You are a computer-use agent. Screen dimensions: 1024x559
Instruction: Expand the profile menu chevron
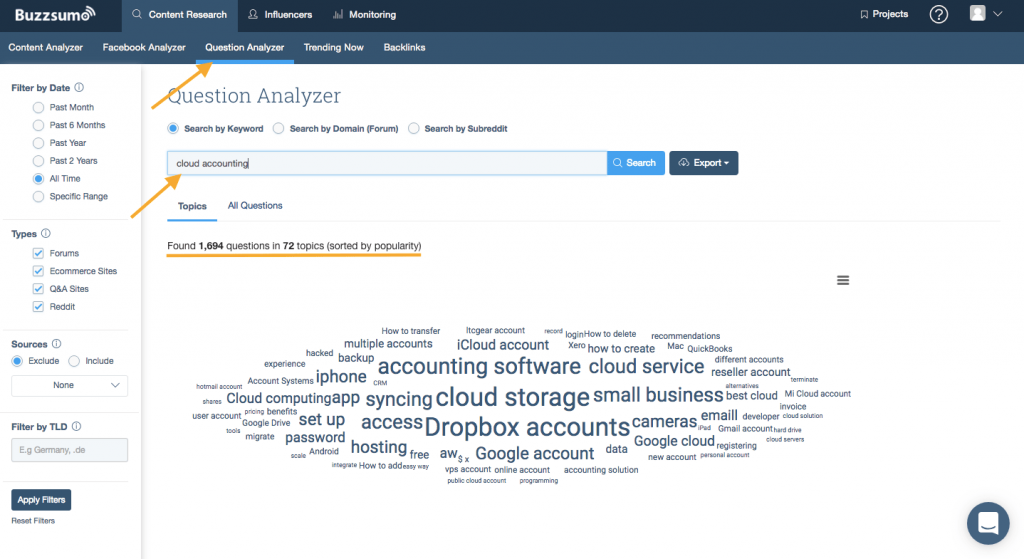coord(998,14)
